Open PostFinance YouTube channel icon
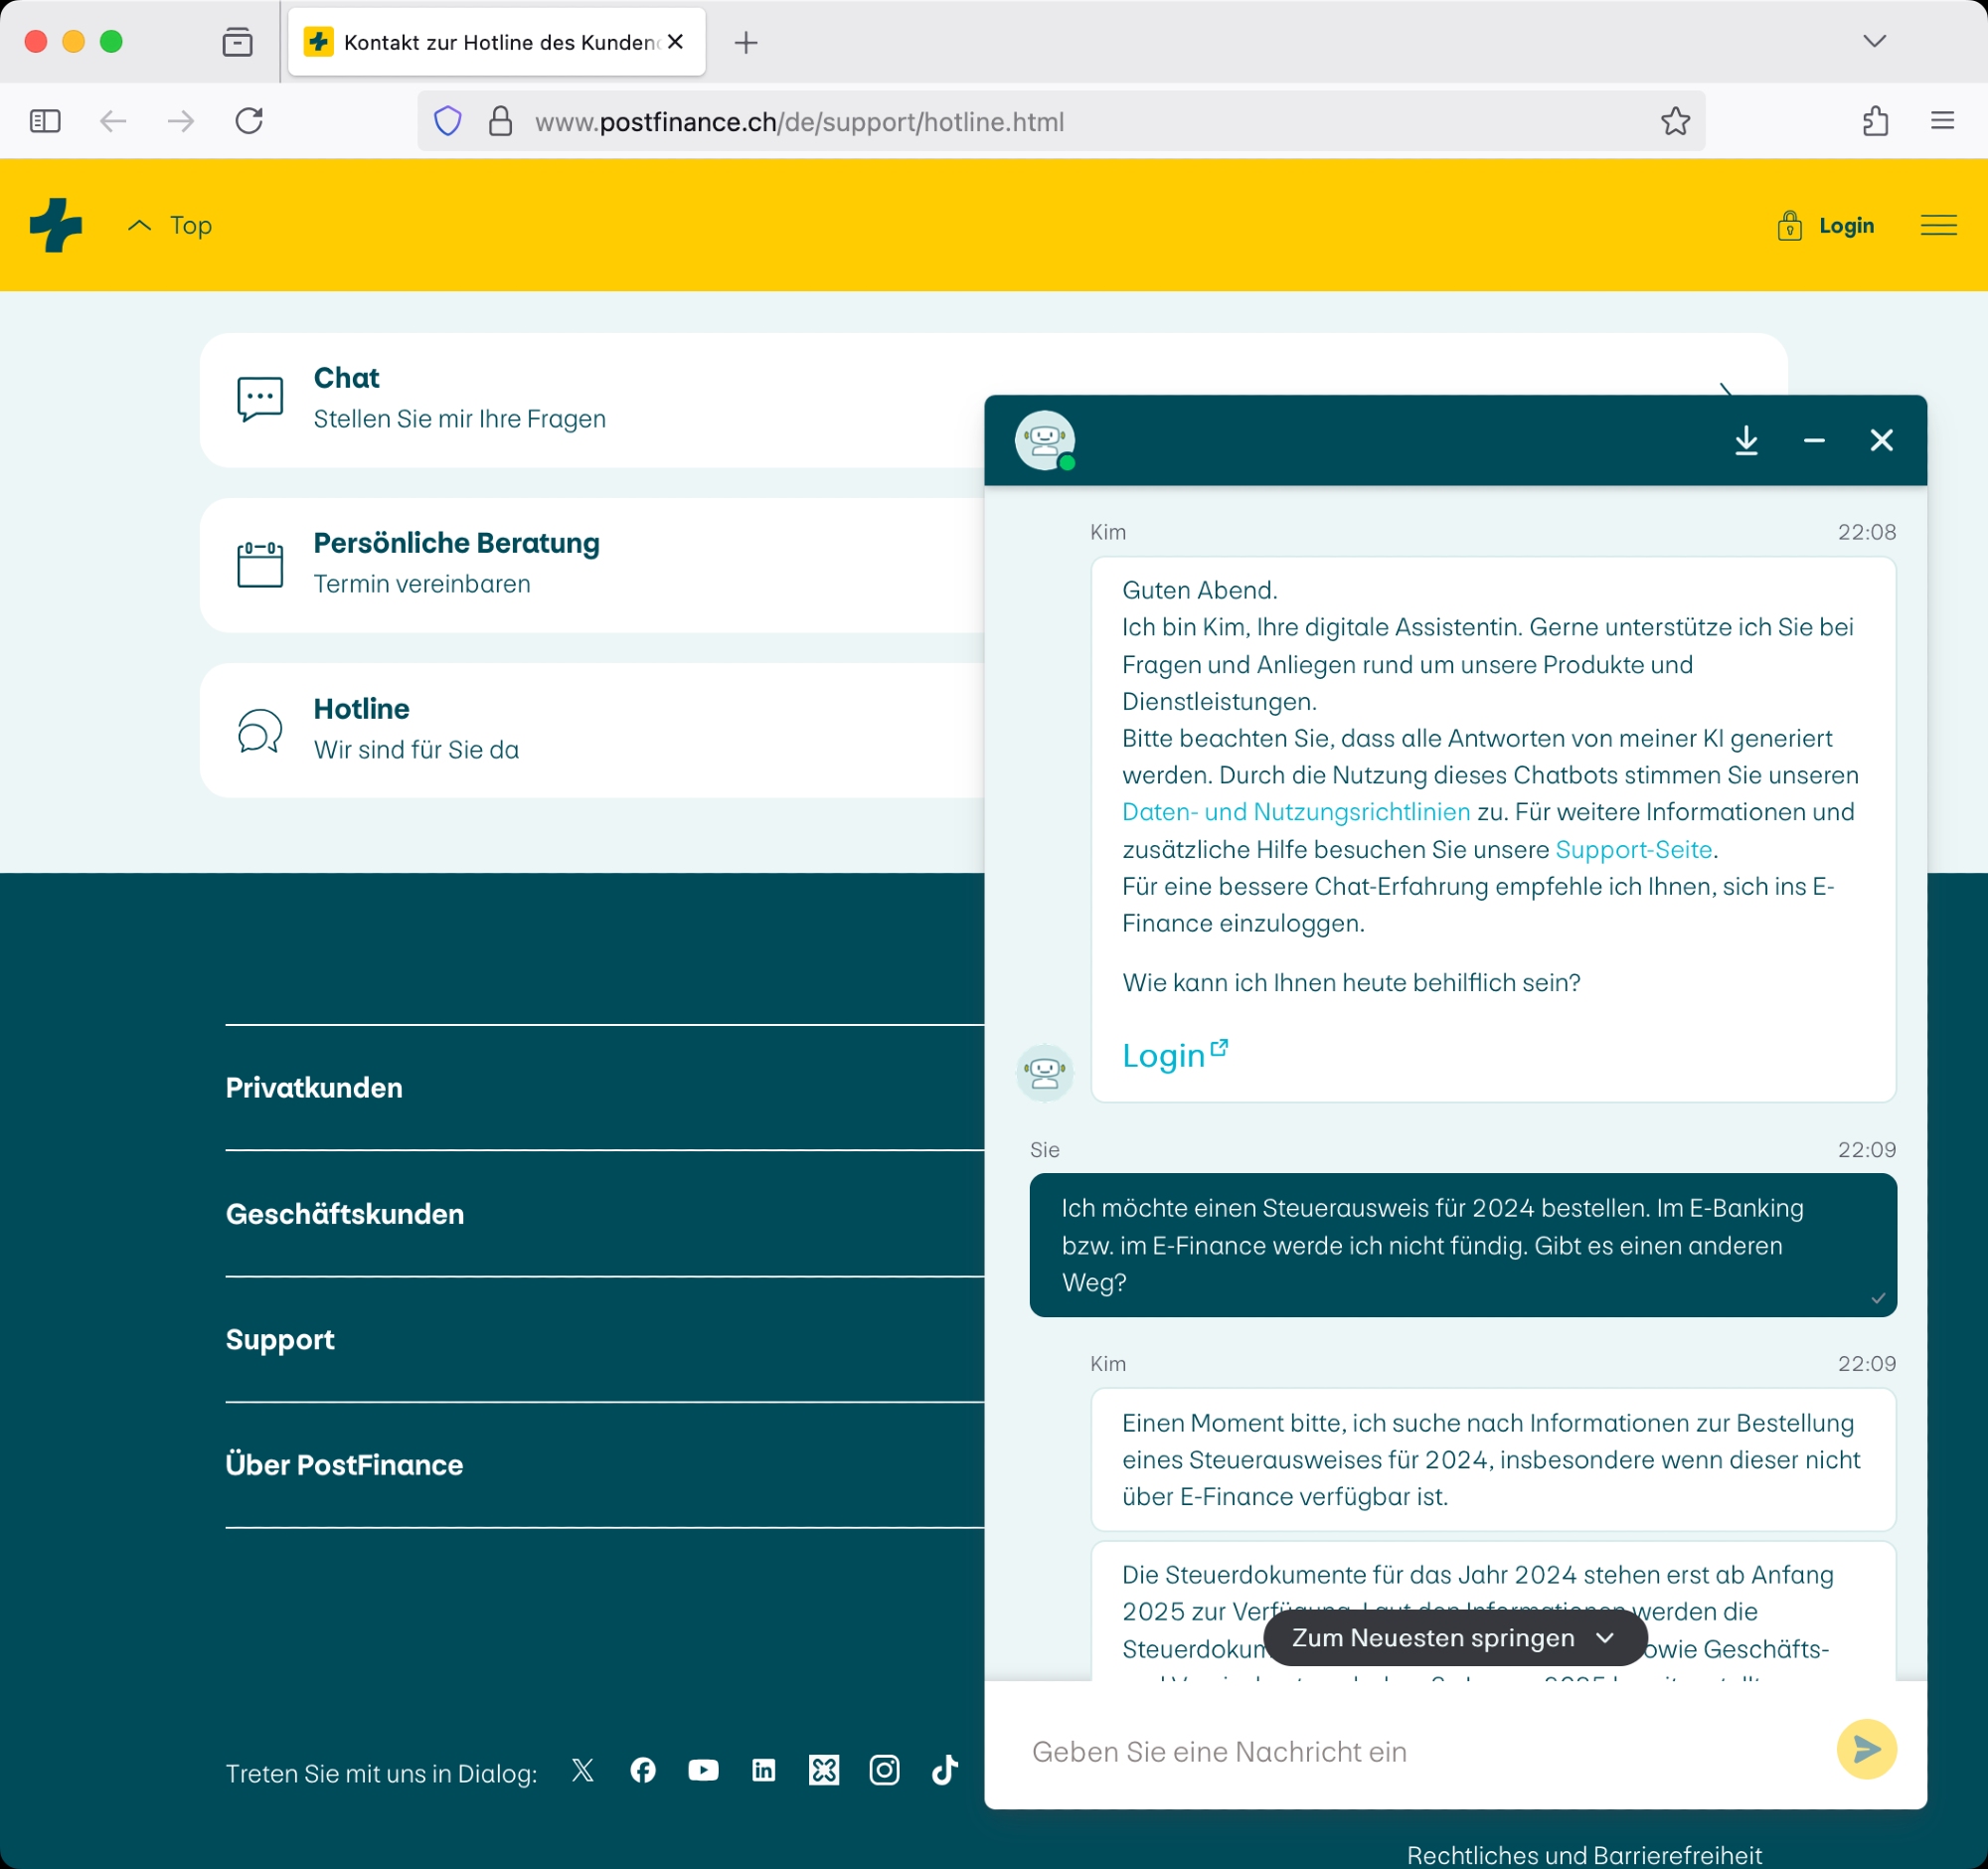Screen dimensions: 1988x1869 [x=703, y=1771]
